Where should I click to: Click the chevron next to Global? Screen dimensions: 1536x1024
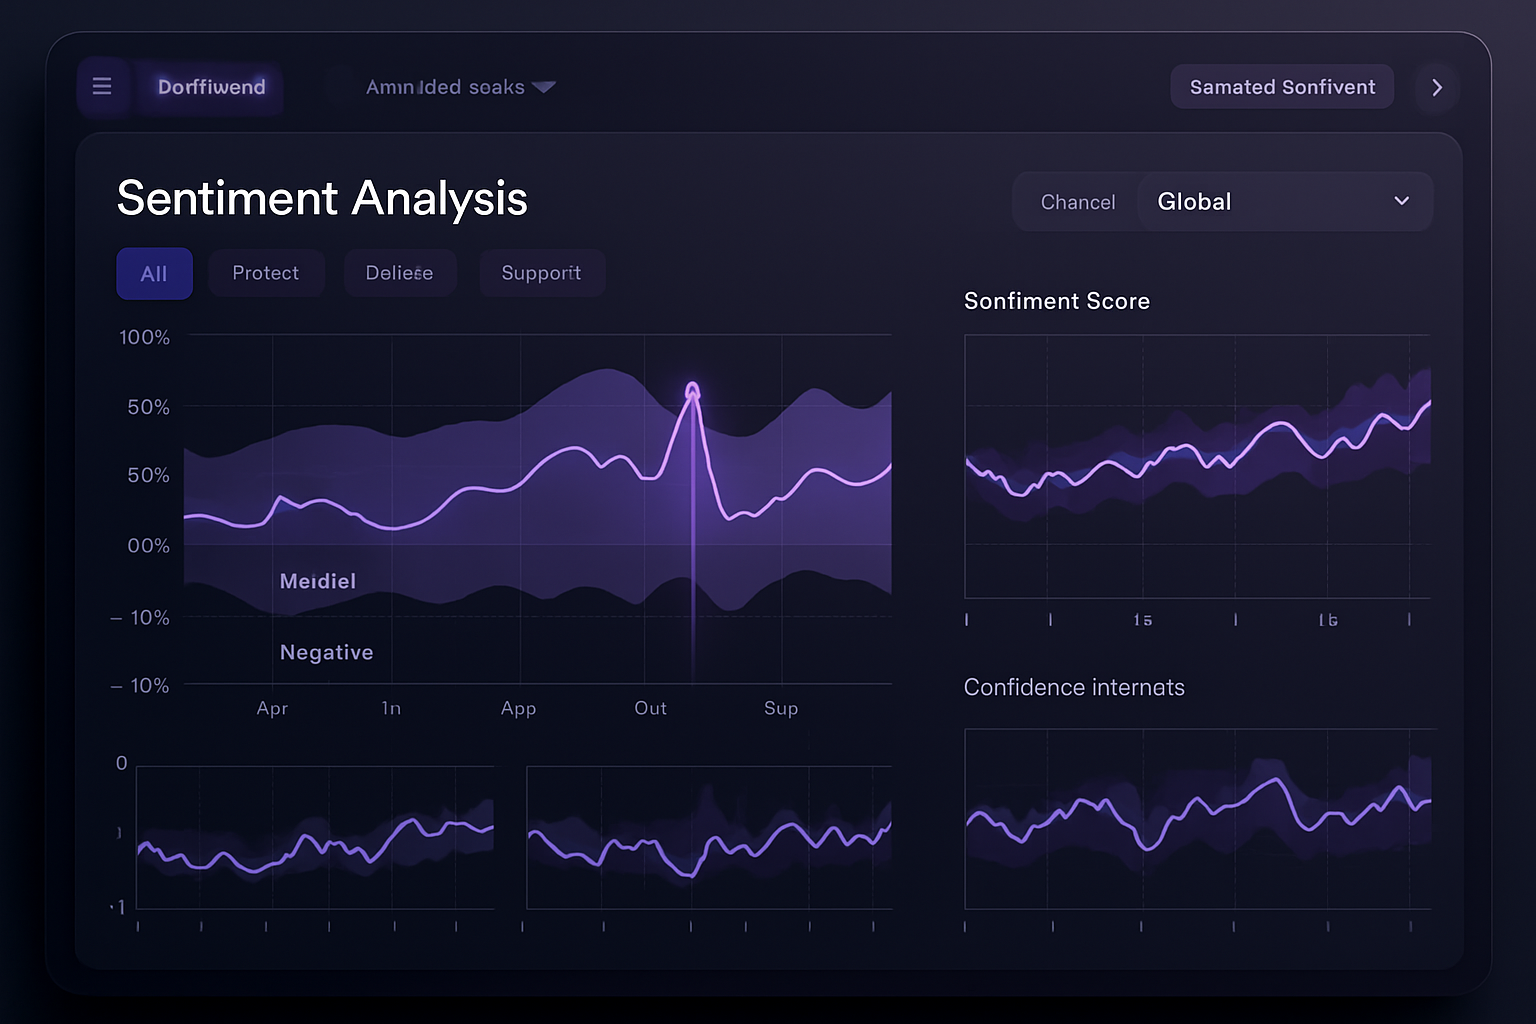pyautogui.click(x=1402, y=201)
